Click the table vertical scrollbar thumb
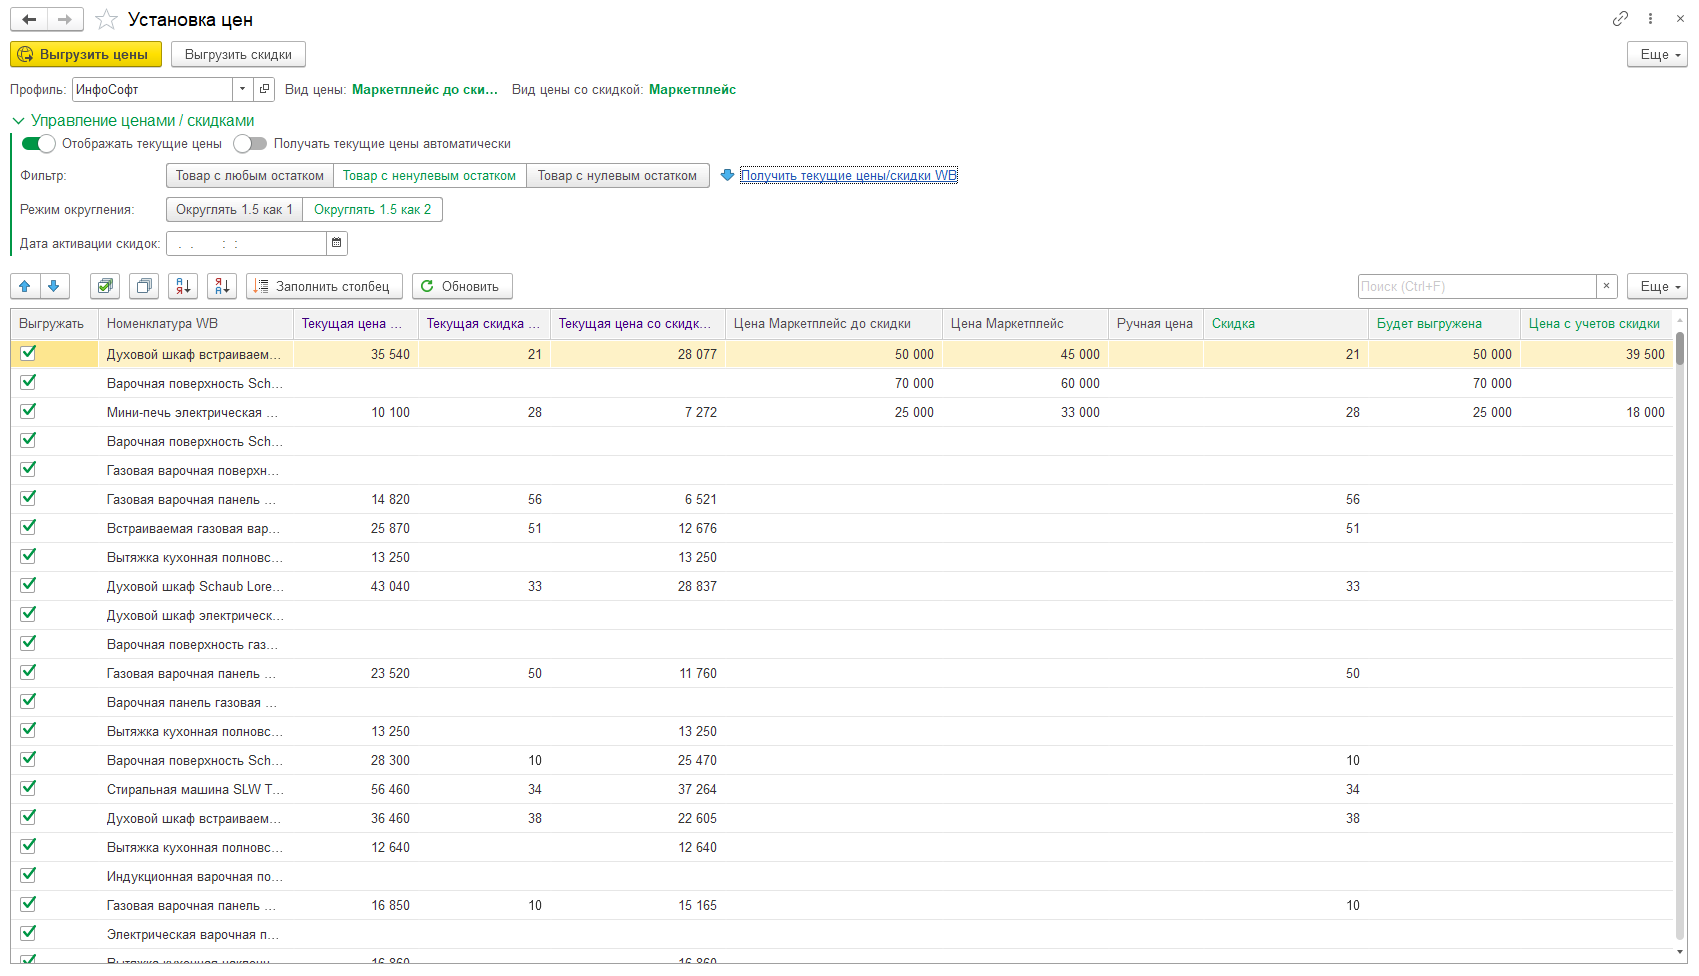1699x976 pixels. (x=1680, y=348)
